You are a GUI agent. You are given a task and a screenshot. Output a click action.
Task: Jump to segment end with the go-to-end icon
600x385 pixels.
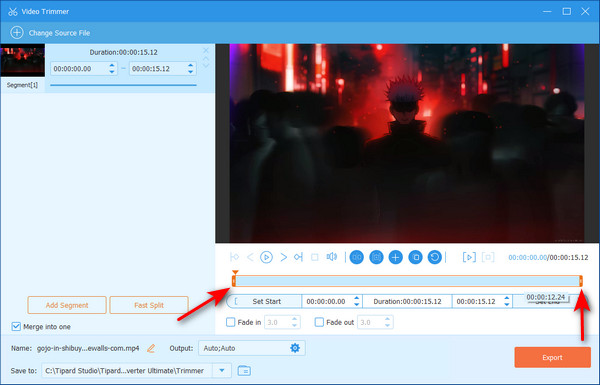pos(298,257)
